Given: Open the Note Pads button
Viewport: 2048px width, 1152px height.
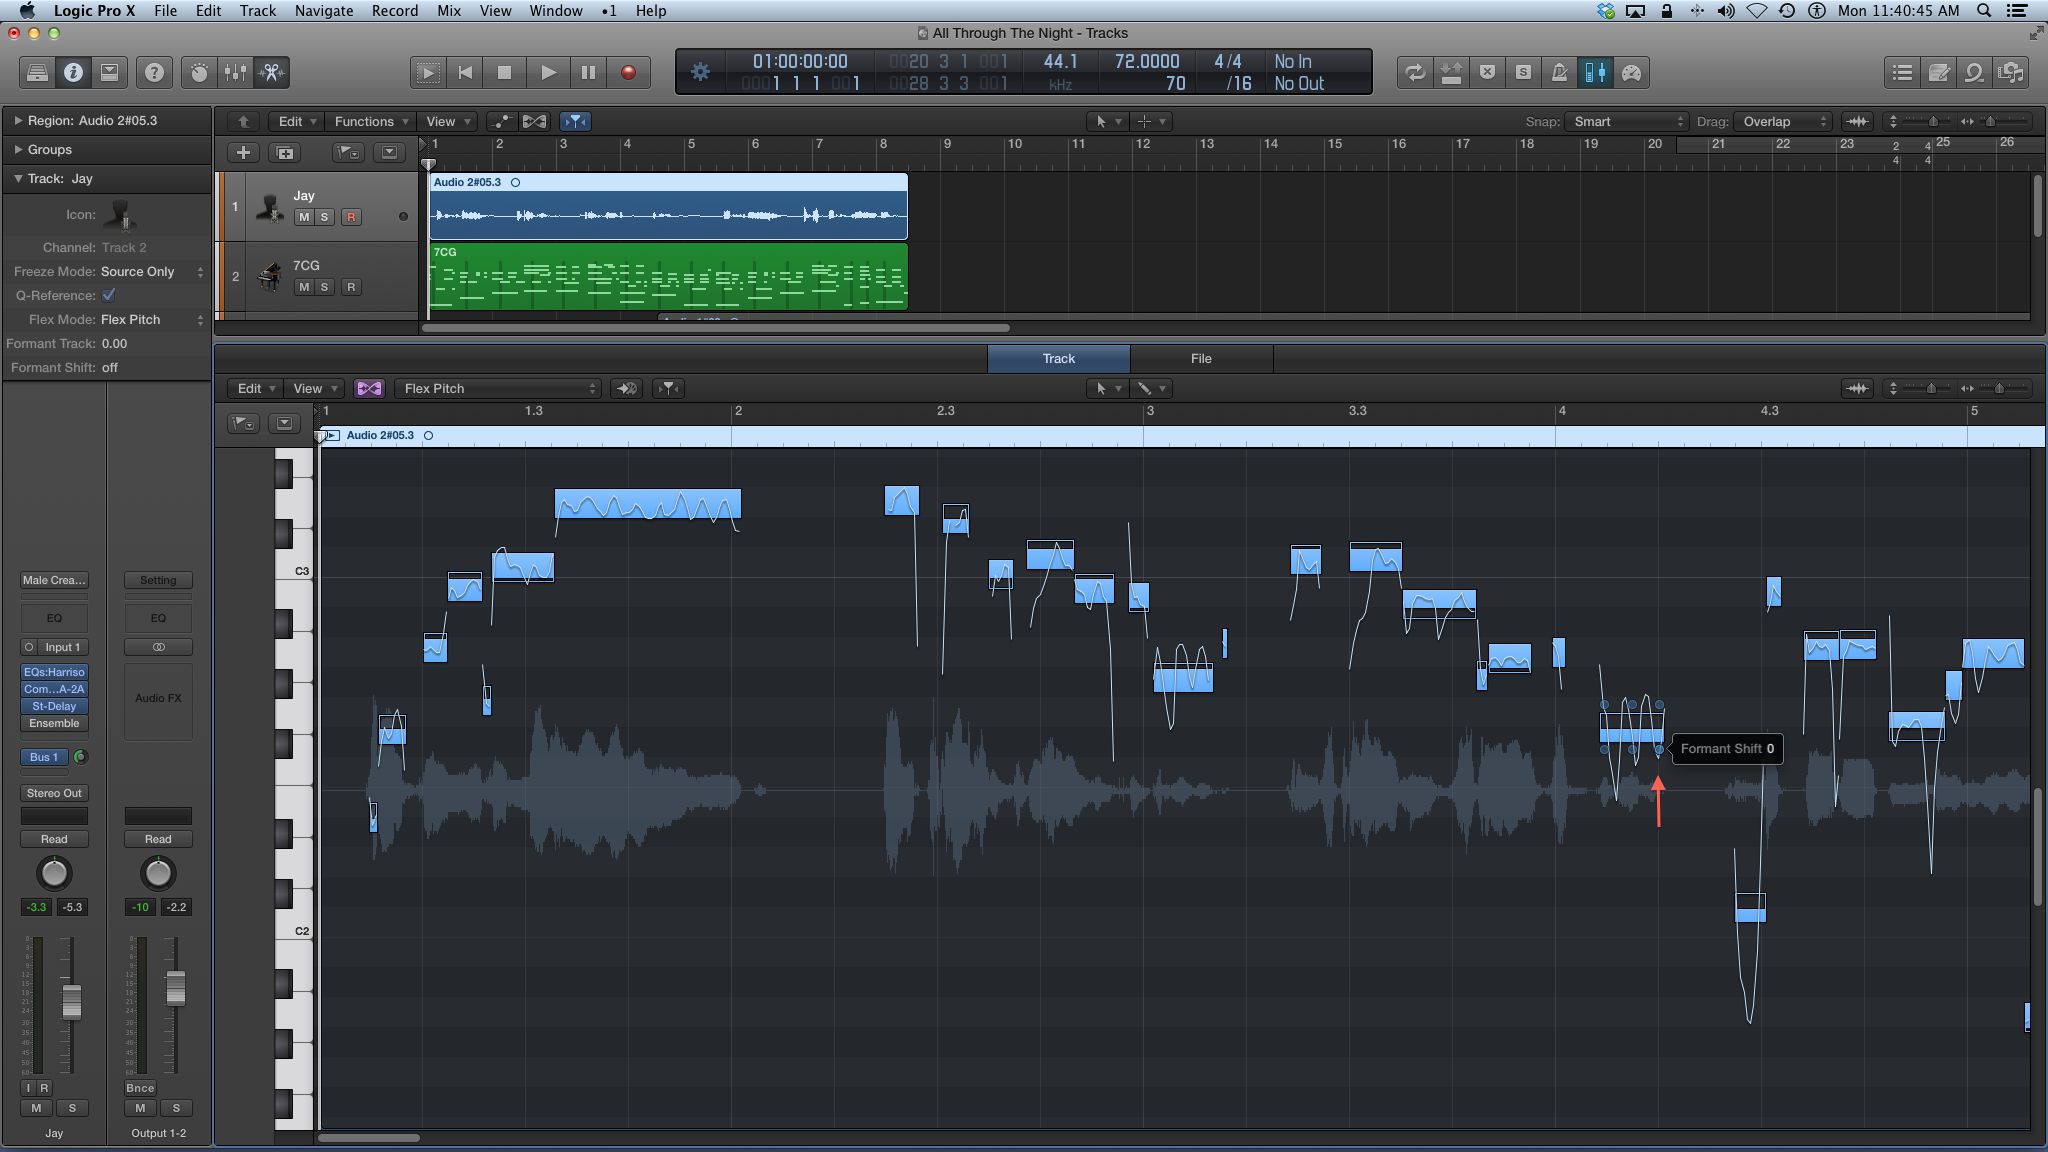Looking at the screenshot, I should tap(1938, 72).
